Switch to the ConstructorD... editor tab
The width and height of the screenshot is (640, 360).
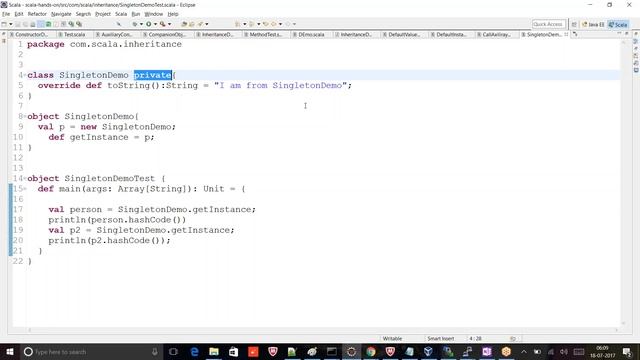(31, 35)
